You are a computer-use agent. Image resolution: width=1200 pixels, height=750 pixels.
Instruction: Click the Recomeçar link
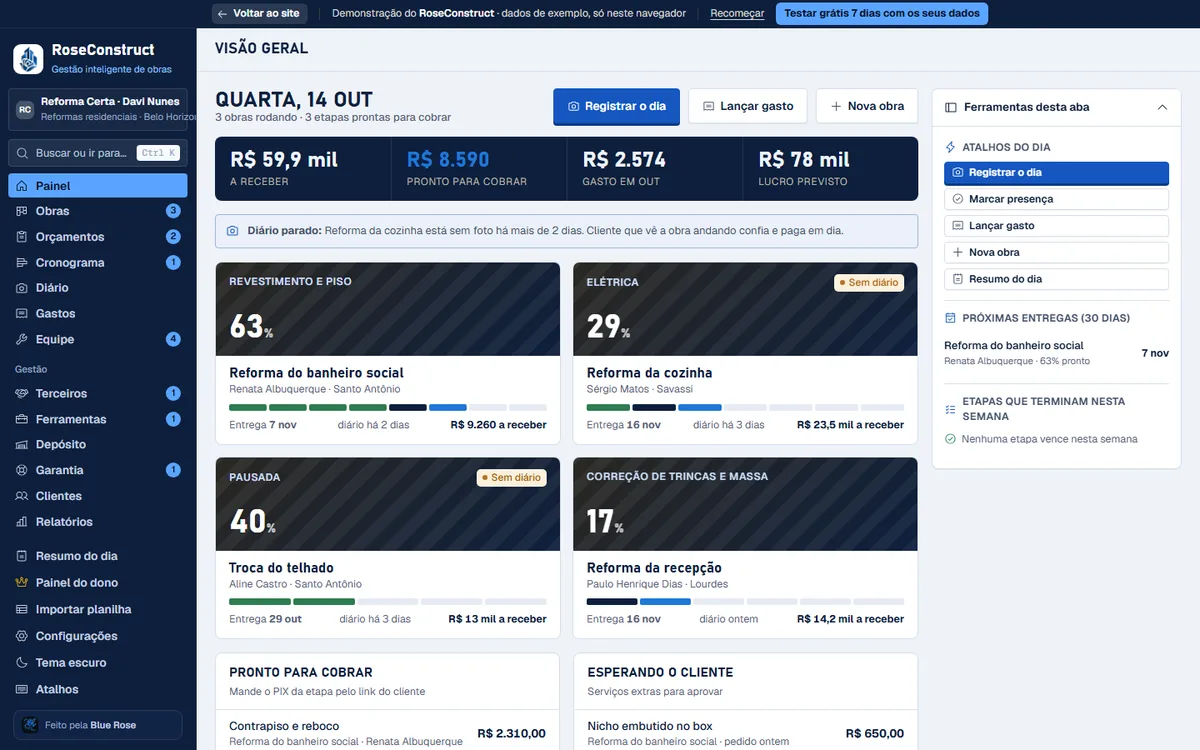737,14
